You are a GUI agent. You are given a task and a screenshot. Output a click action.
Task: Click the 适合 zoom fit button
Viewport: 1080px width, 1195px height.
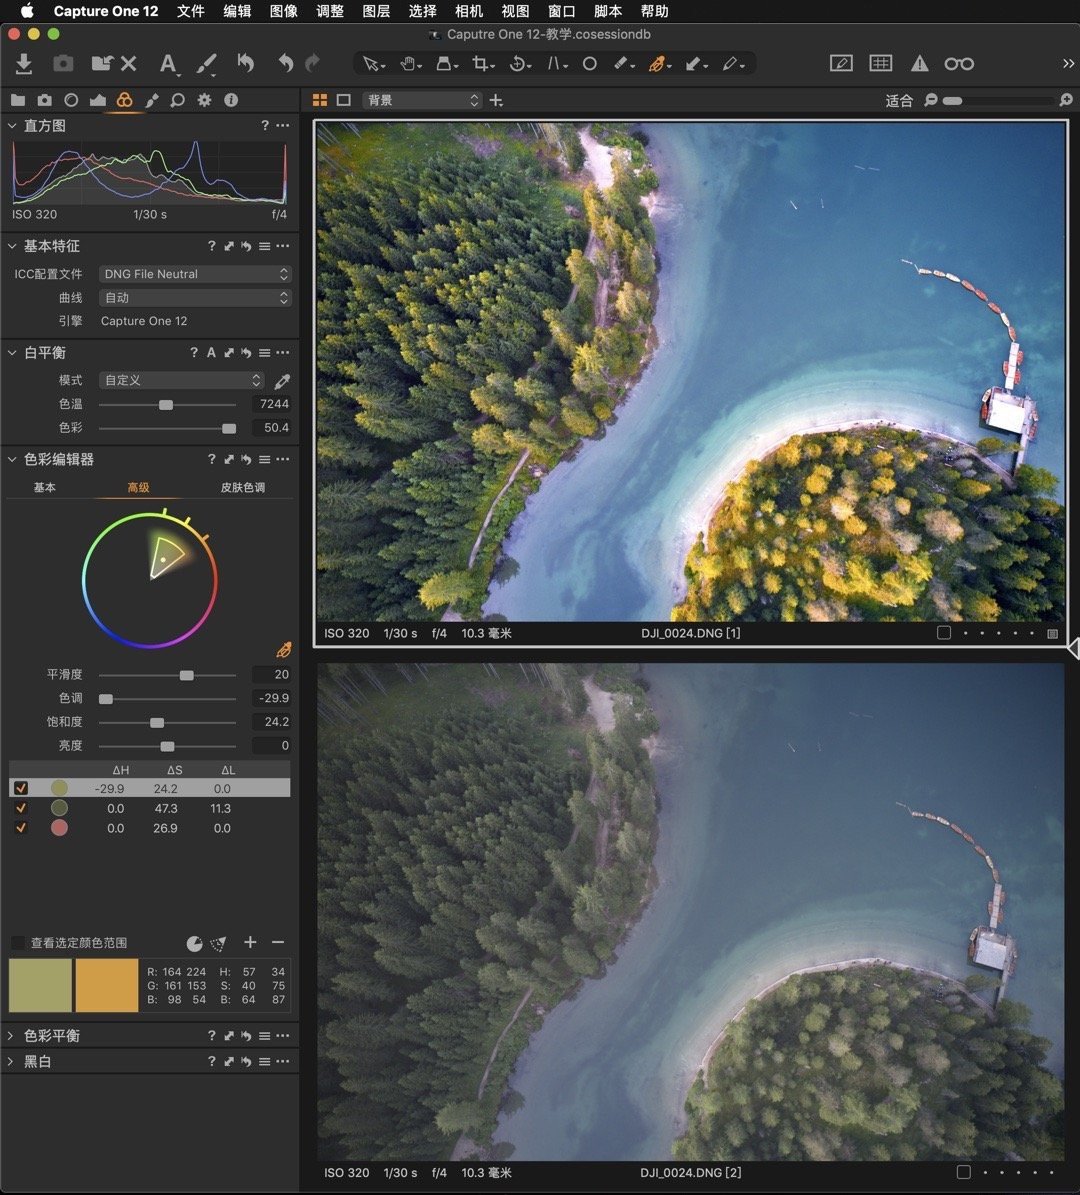899,101
